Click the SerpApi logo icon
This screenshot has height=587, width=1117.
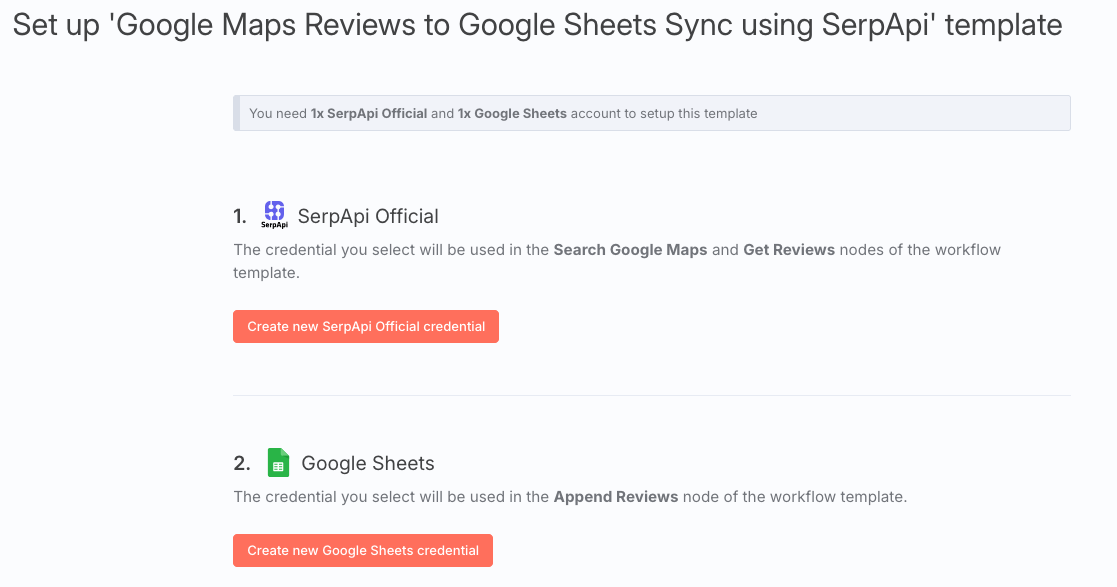click(274, 214)
